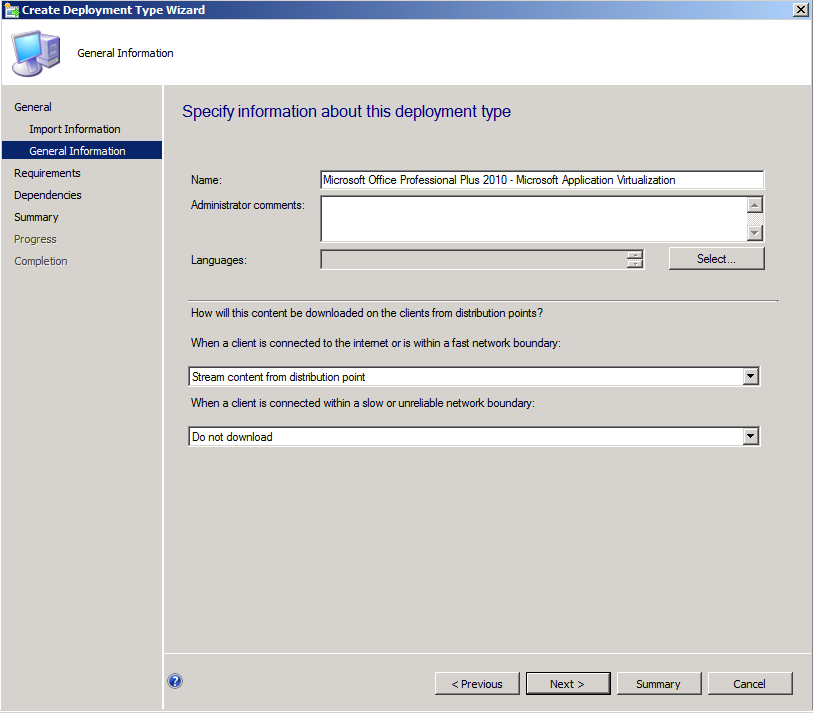Viewport: 813px width, 713px height.
Task: Select the Summary step in the left pane
Action: tap(36, 216)
